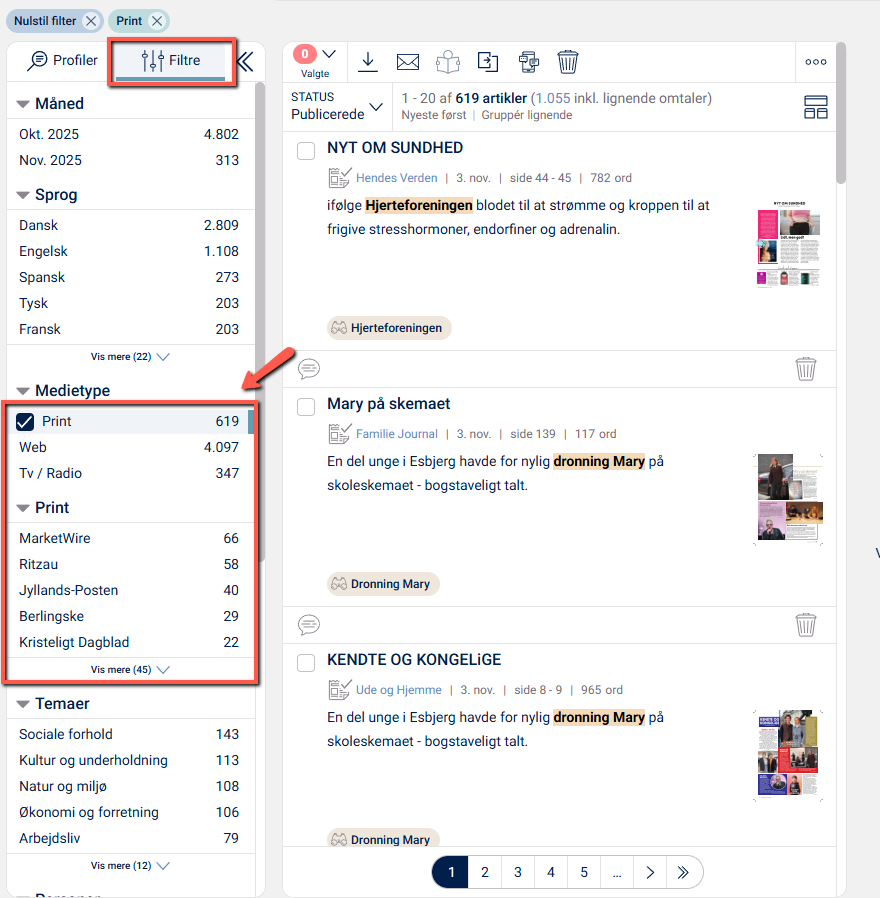
Task: Send articles via the envelope icon
Action: click(408, 62)
